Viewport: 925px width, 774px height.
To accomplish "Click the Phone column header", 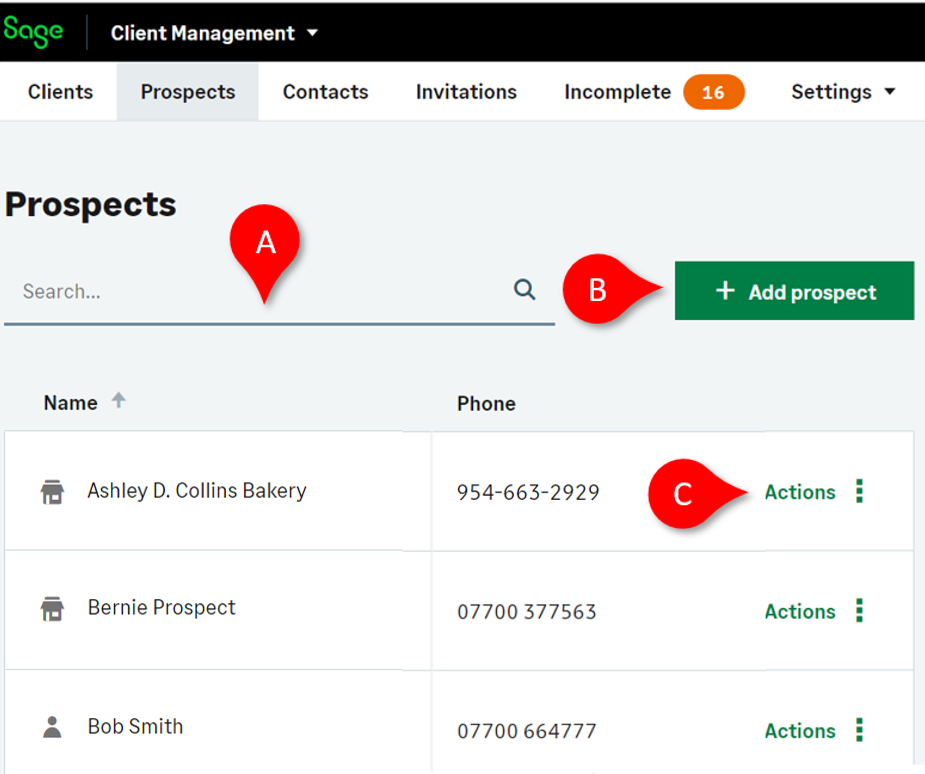I will (486, 404).
